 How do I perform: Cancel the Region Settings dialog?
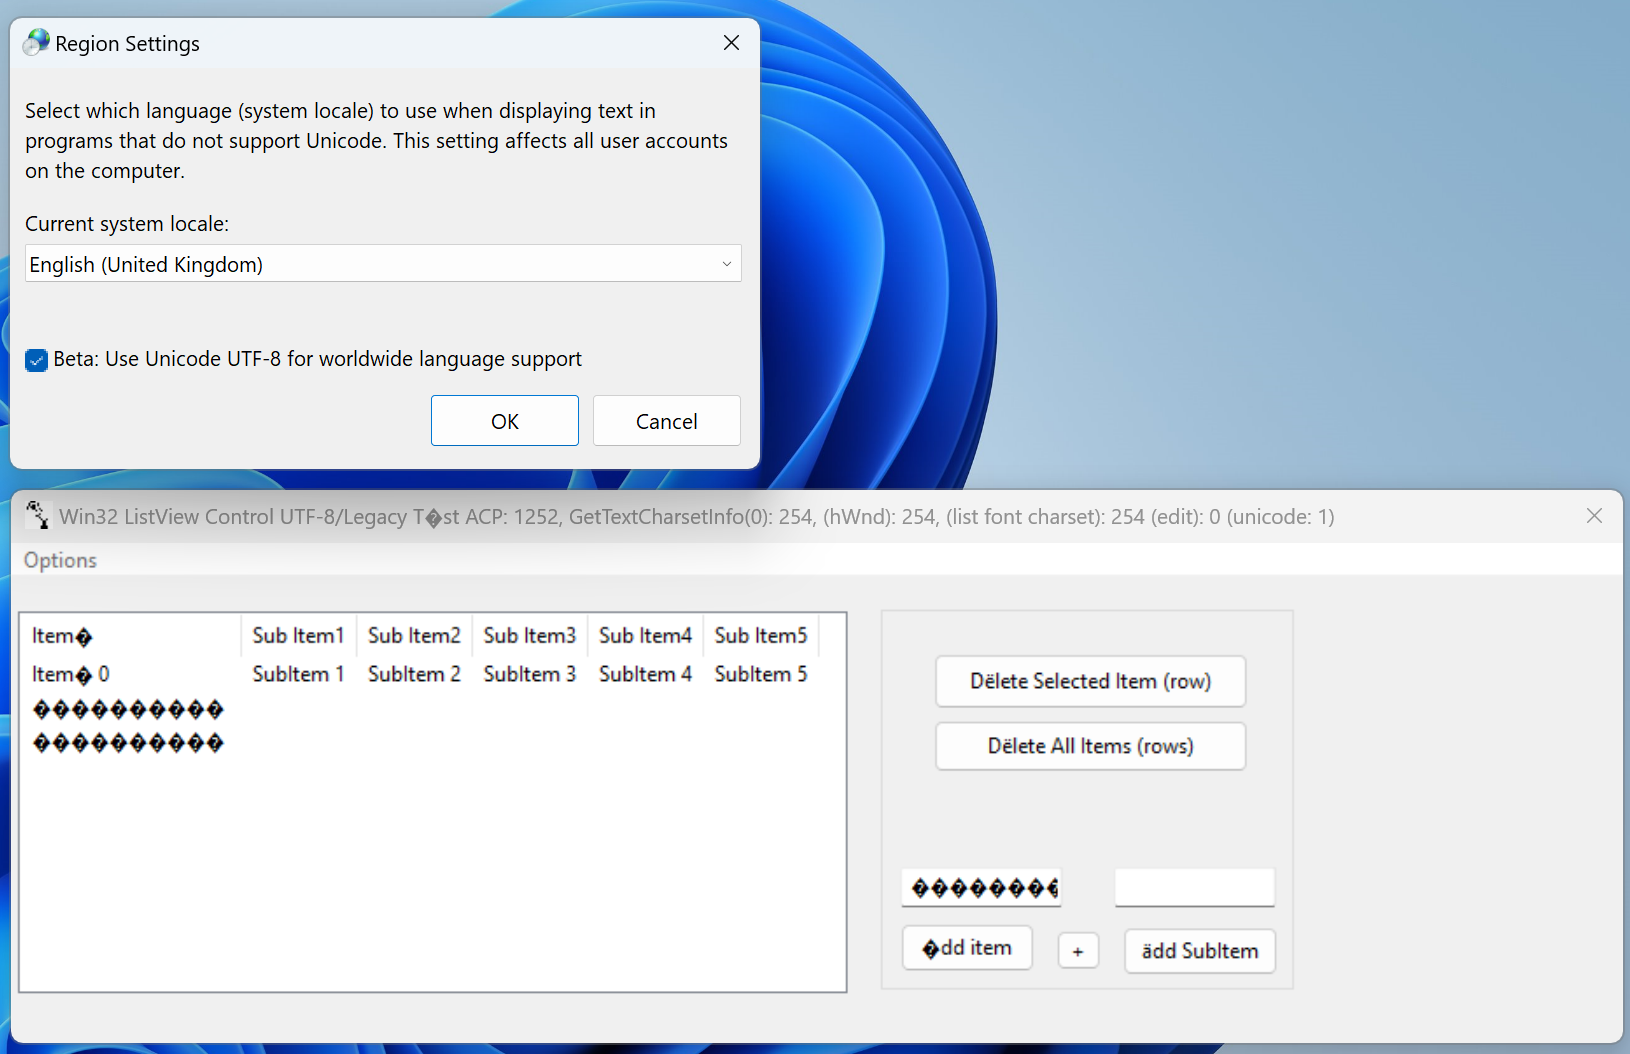point(666,421)
